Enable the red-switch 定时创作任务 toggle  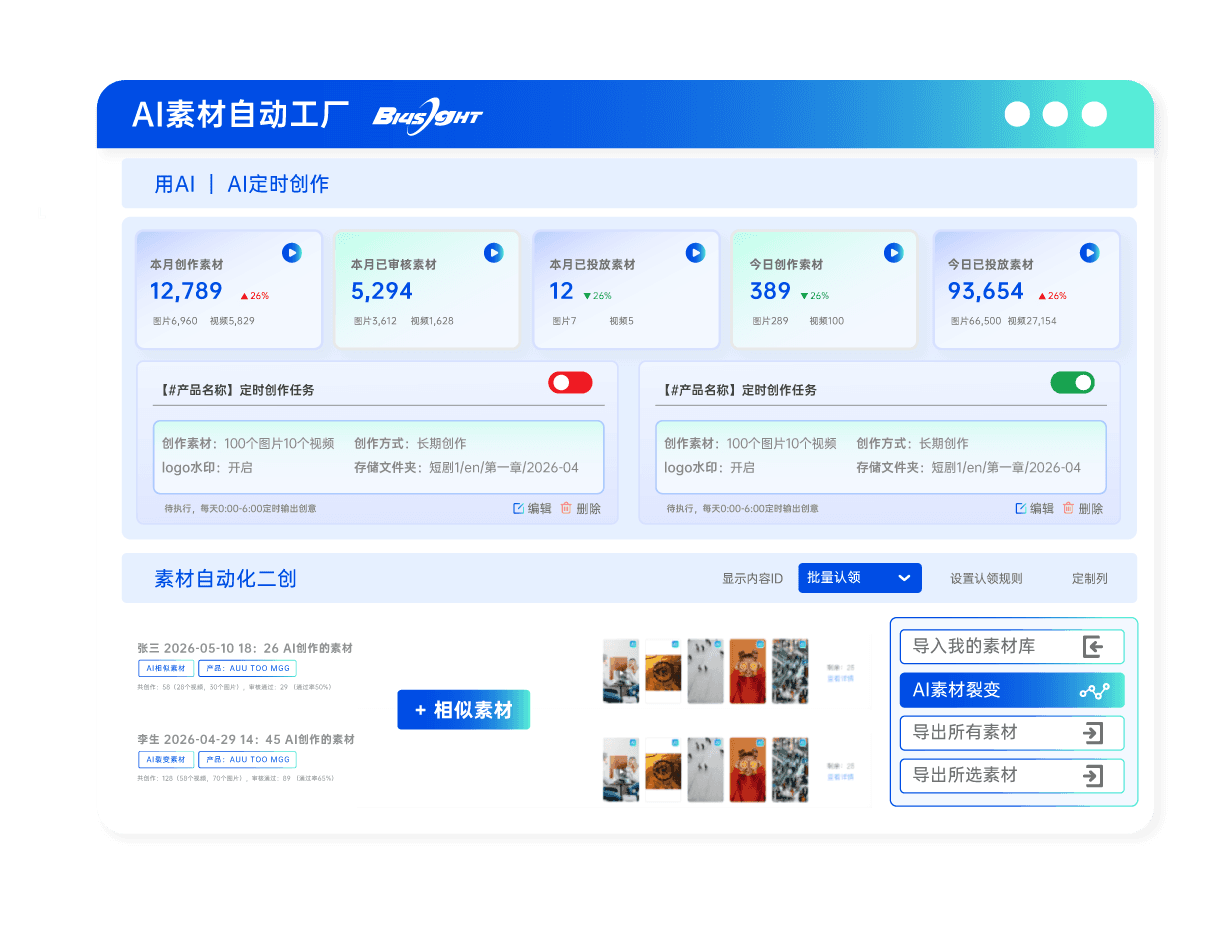click(x=570, y=383)
